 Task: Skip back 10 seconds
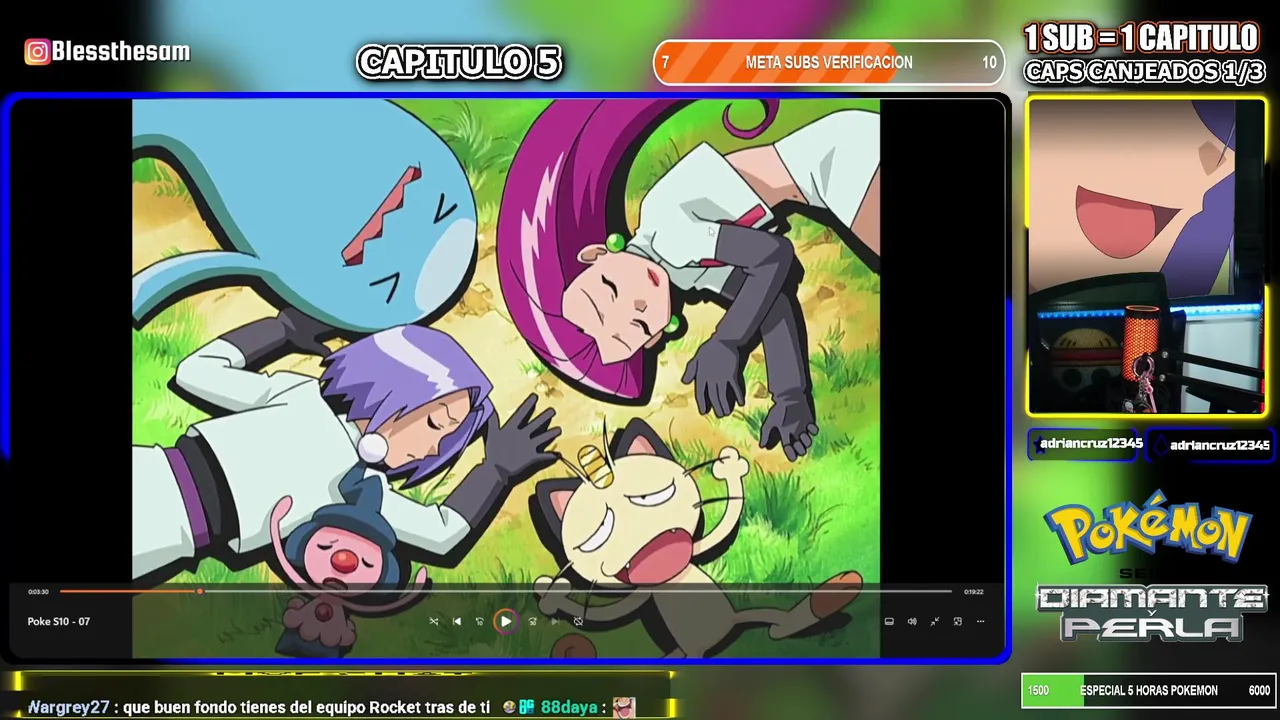tap(480, 621)
